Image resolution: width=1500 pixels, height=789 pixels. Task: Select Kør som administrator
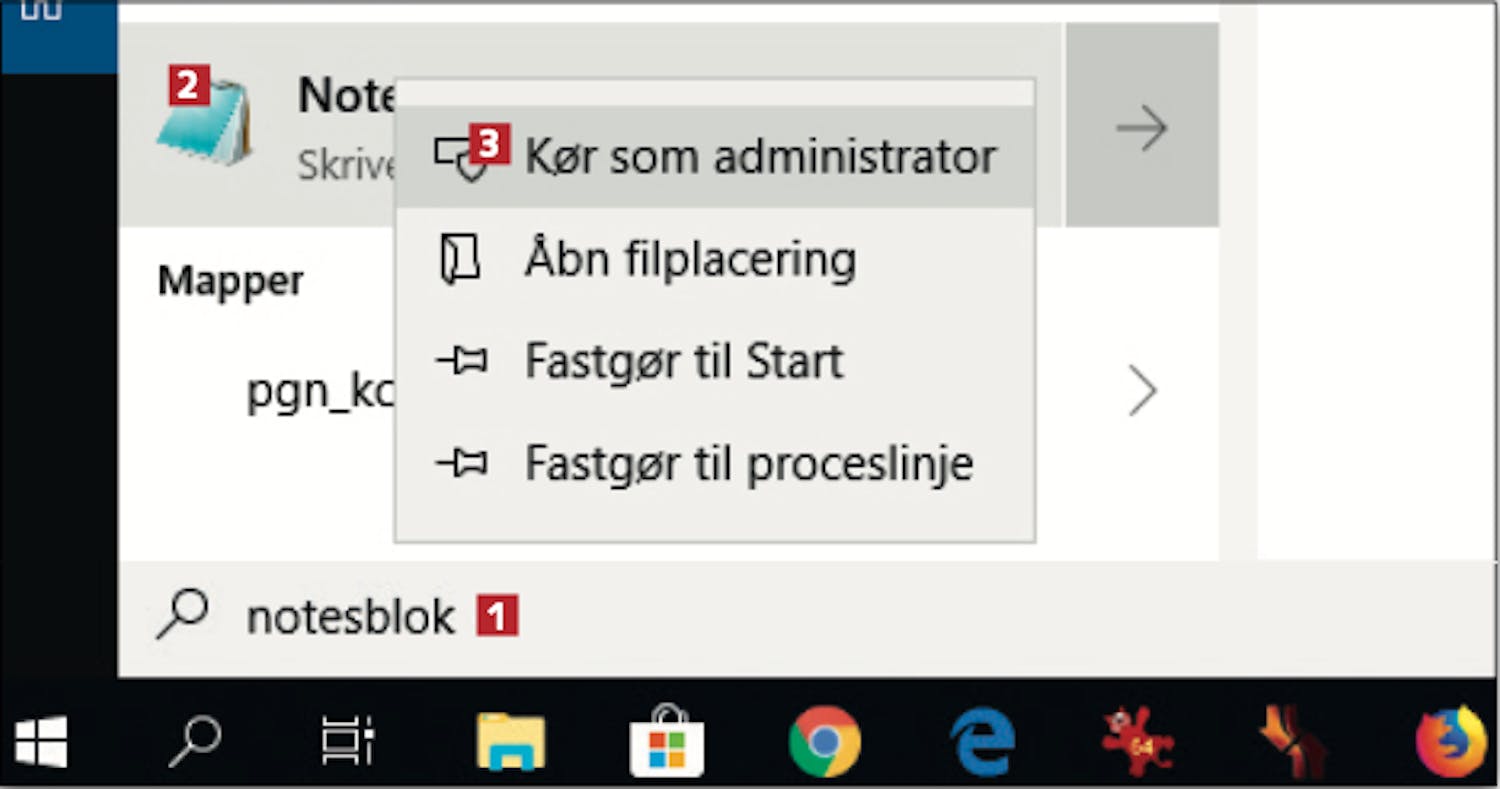(x=715, y=157)
